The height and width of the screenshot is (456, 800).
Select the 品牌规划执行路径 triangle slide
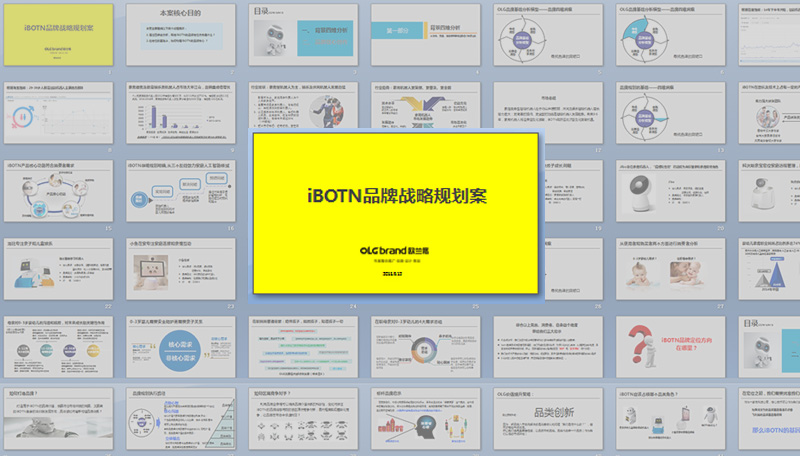coord(181,419)
